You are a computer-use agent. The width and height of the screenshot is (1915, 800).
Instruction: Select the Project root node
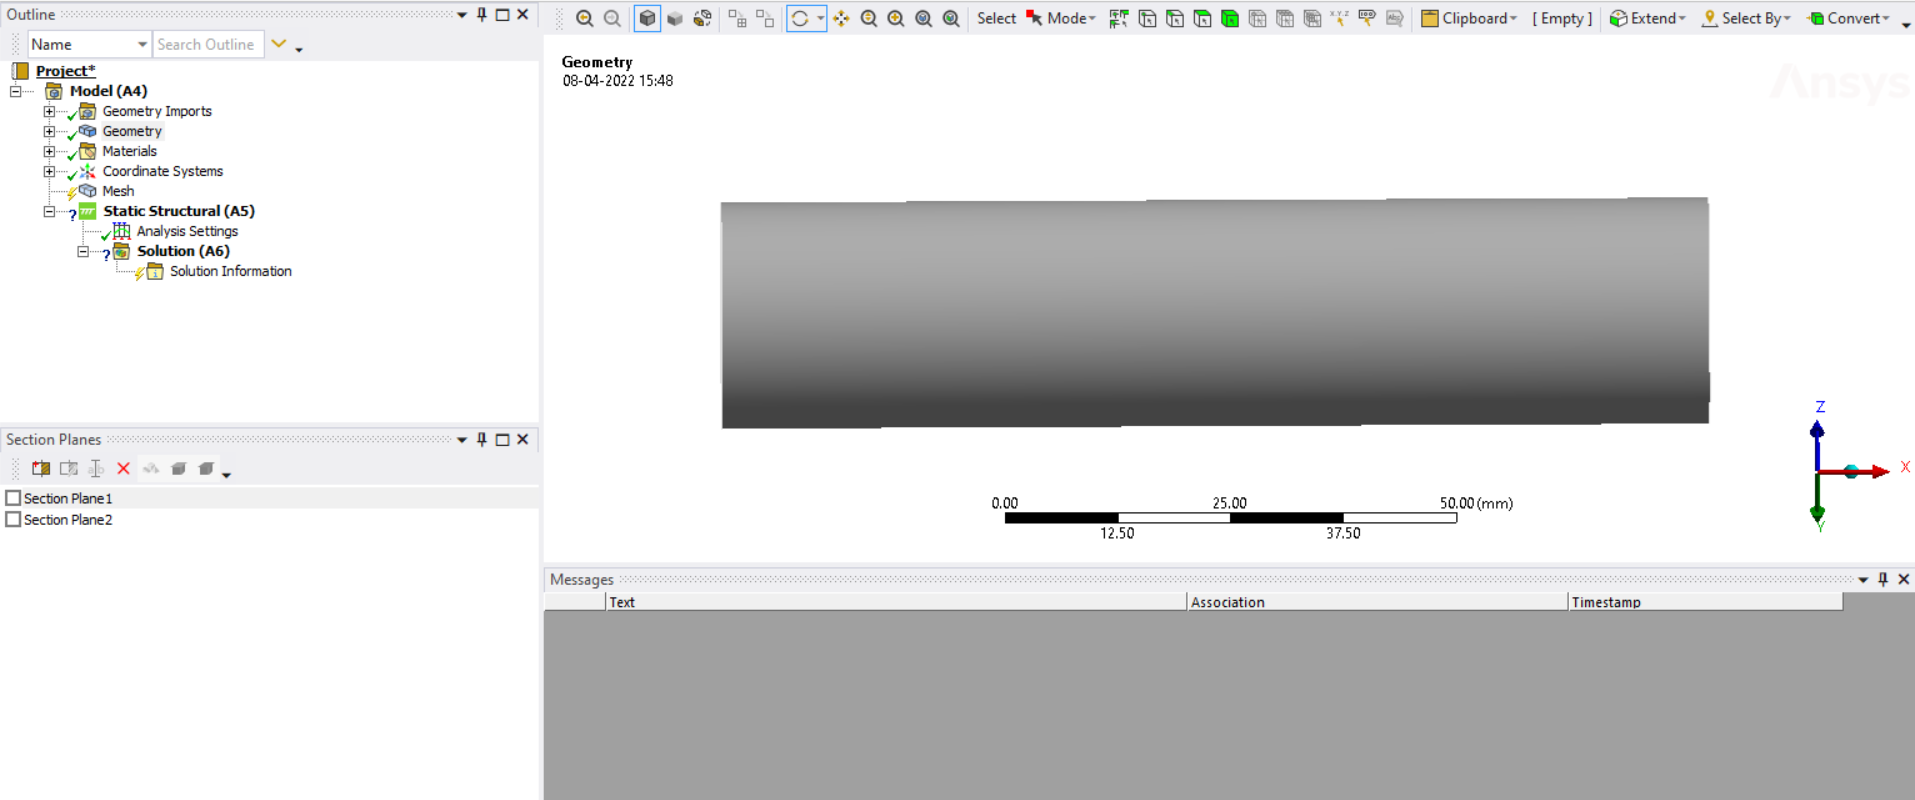[x=65, y=71]
